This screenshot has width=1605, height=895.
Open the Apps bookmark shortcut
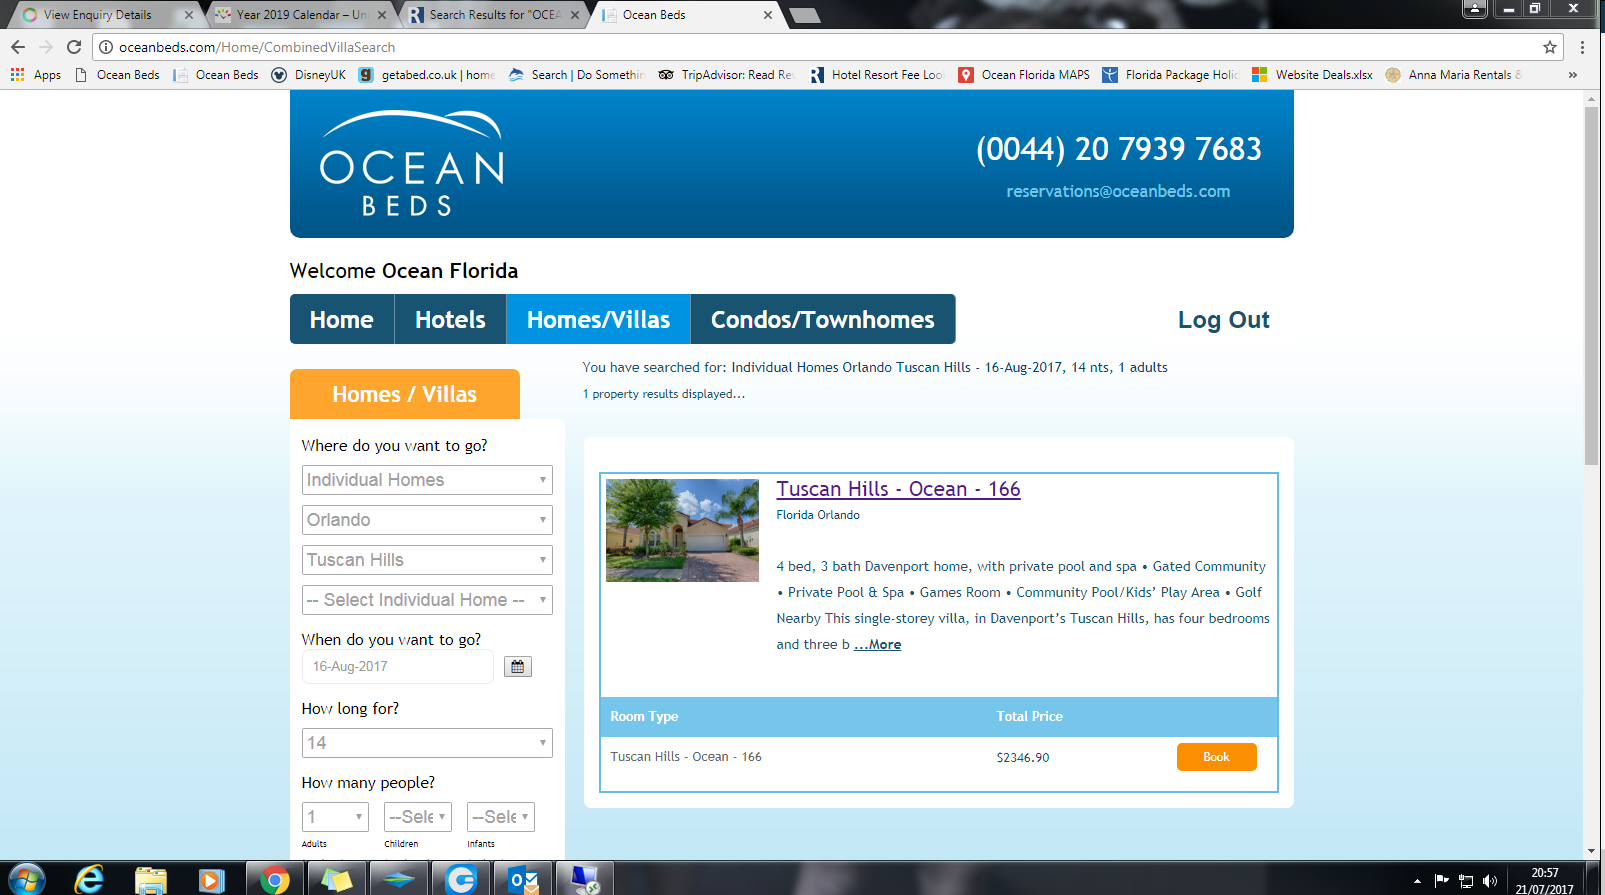tap(36, 75)
